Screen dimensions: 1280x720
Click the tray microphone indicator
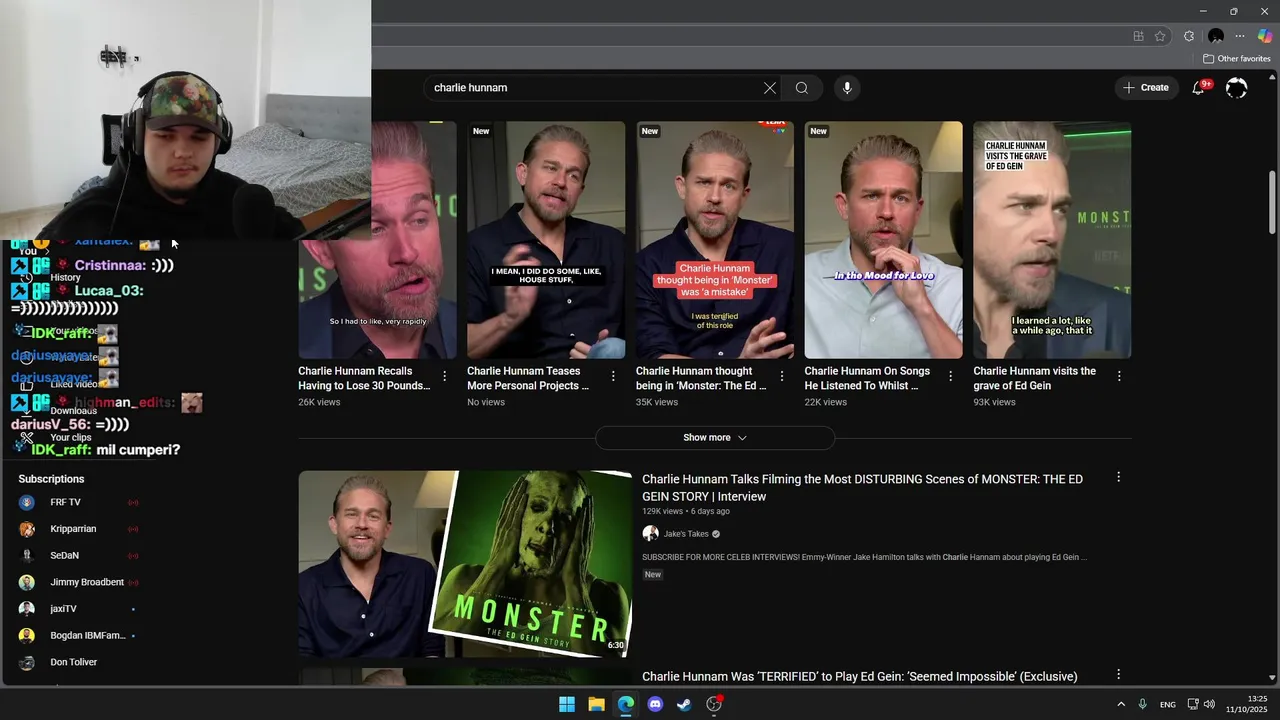click(1143, 704)
